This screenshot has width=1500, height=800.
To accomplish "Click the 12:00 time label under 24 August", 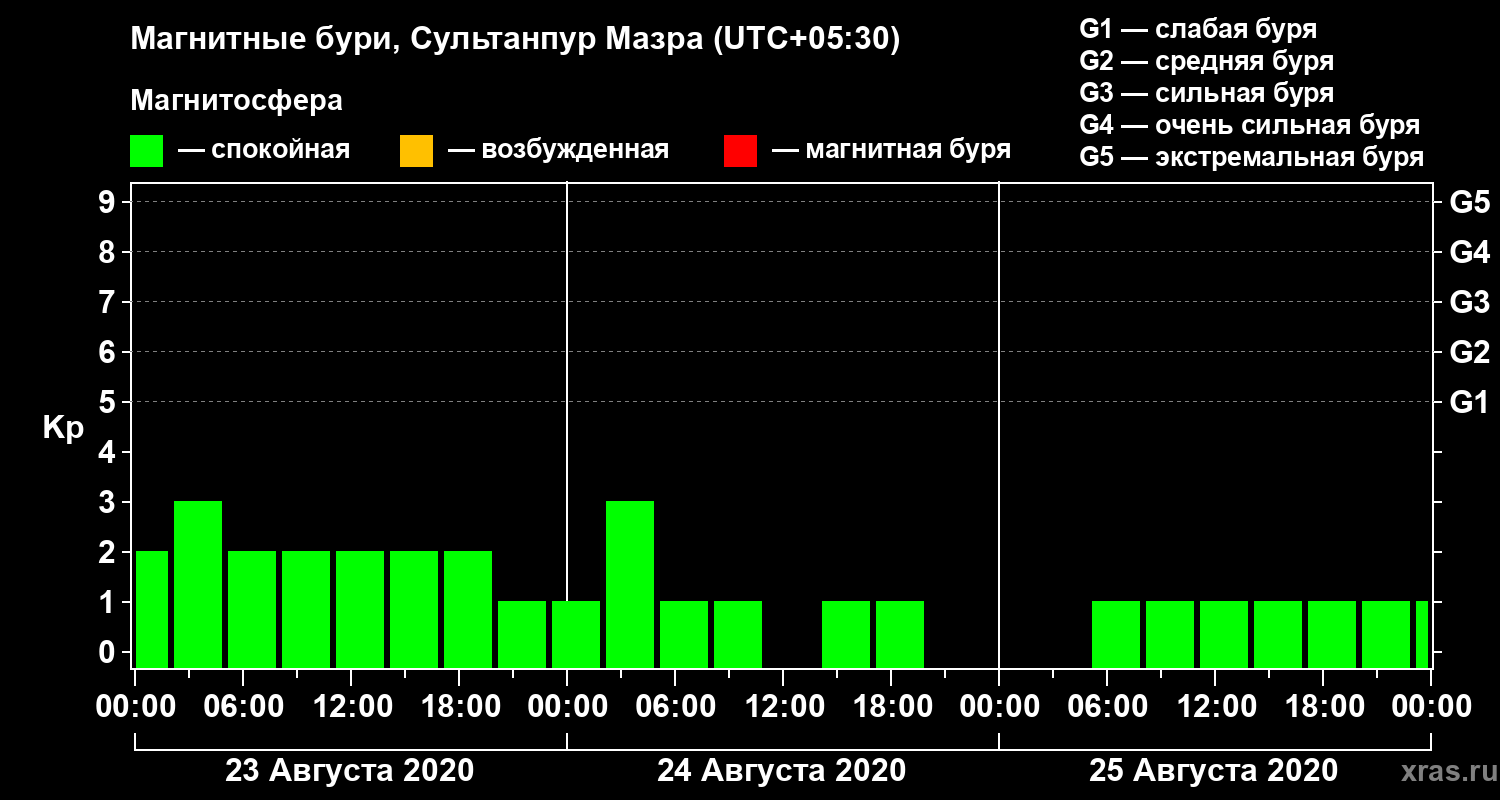I will tap(784, 707).
